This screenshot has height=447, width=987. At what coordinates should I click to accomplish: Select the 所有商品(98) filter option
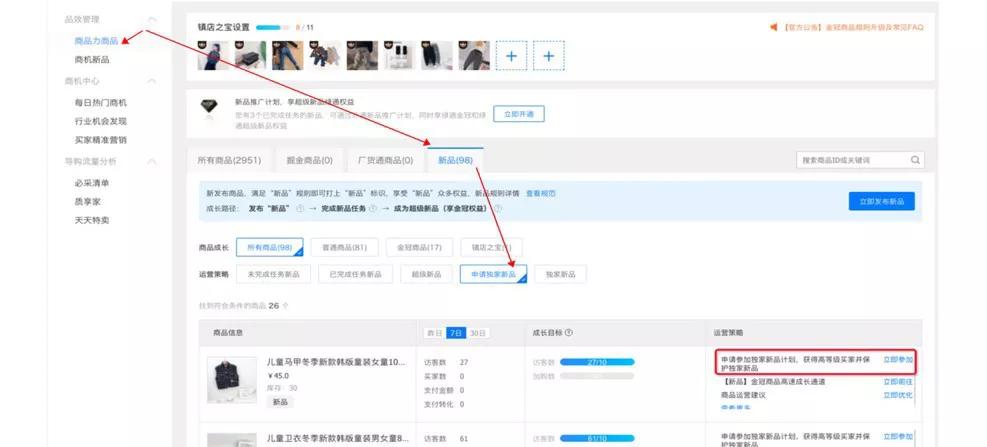coord(268,247)
